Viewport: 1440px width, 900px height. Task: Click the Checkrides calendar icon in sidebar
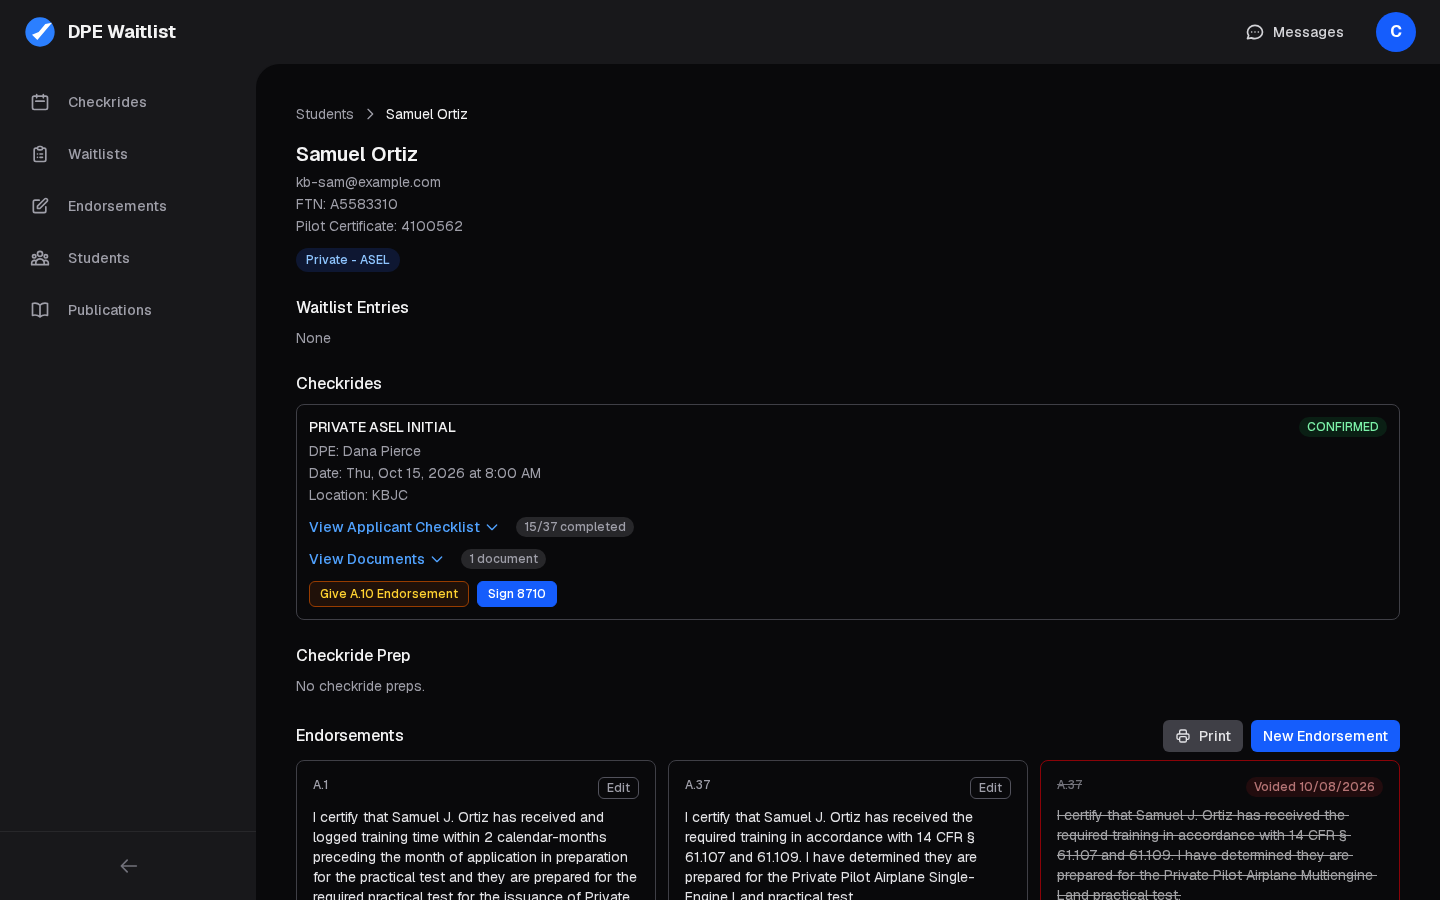coord(40,102)
